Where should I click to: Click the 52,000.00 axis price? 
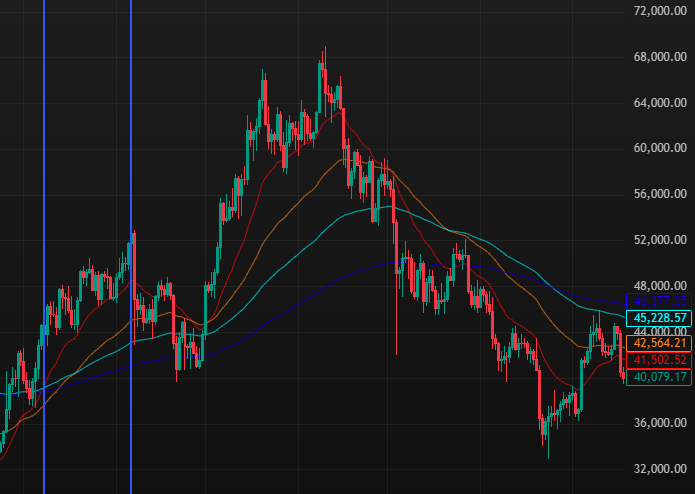pyautogui.click(x=660, y=240)
